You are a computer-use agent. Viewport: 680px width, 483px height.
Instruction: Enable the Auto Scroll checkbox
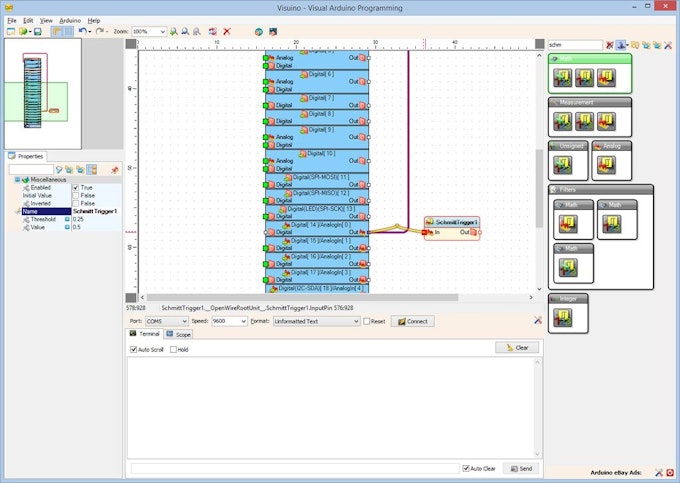134,349
